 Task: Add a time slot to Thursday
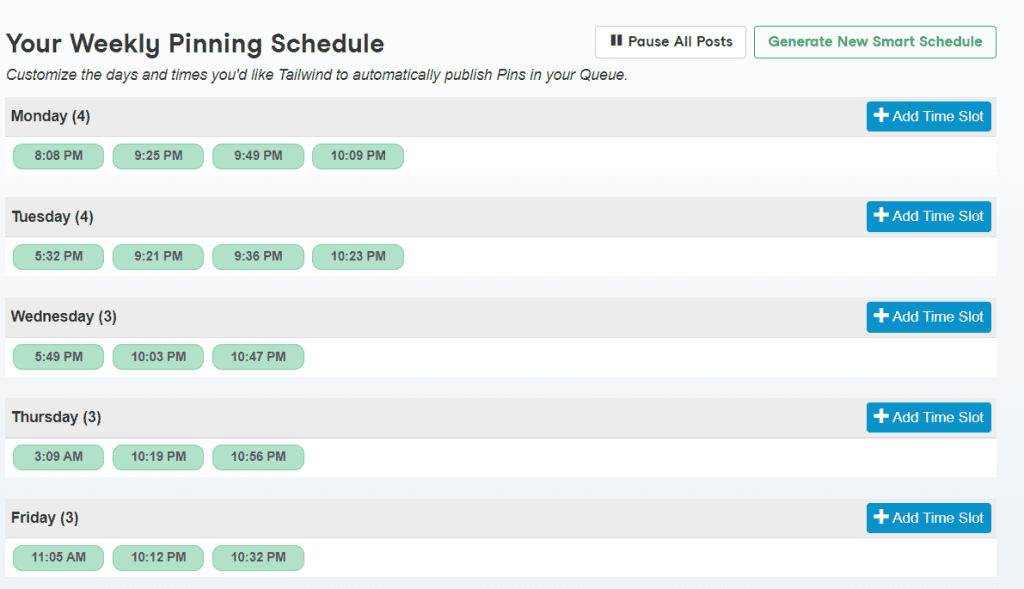(928, 417)
